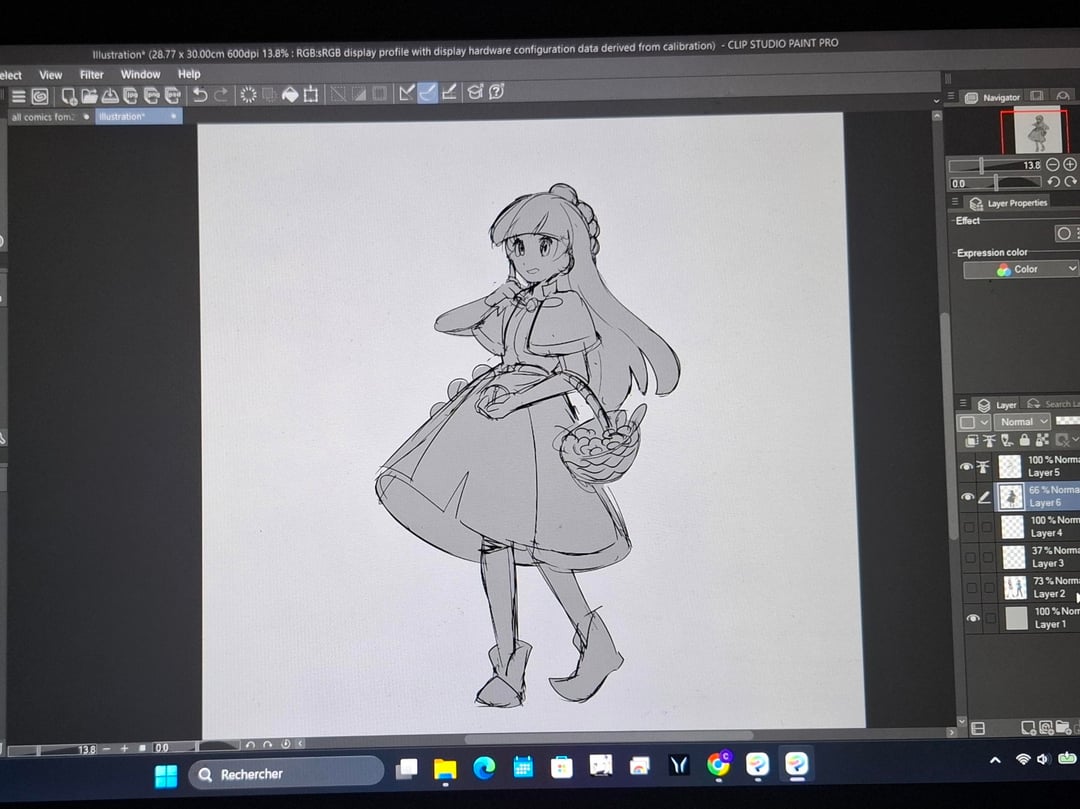Open the Filter menu
The image size is (1080, 809).
pos(91,74)
